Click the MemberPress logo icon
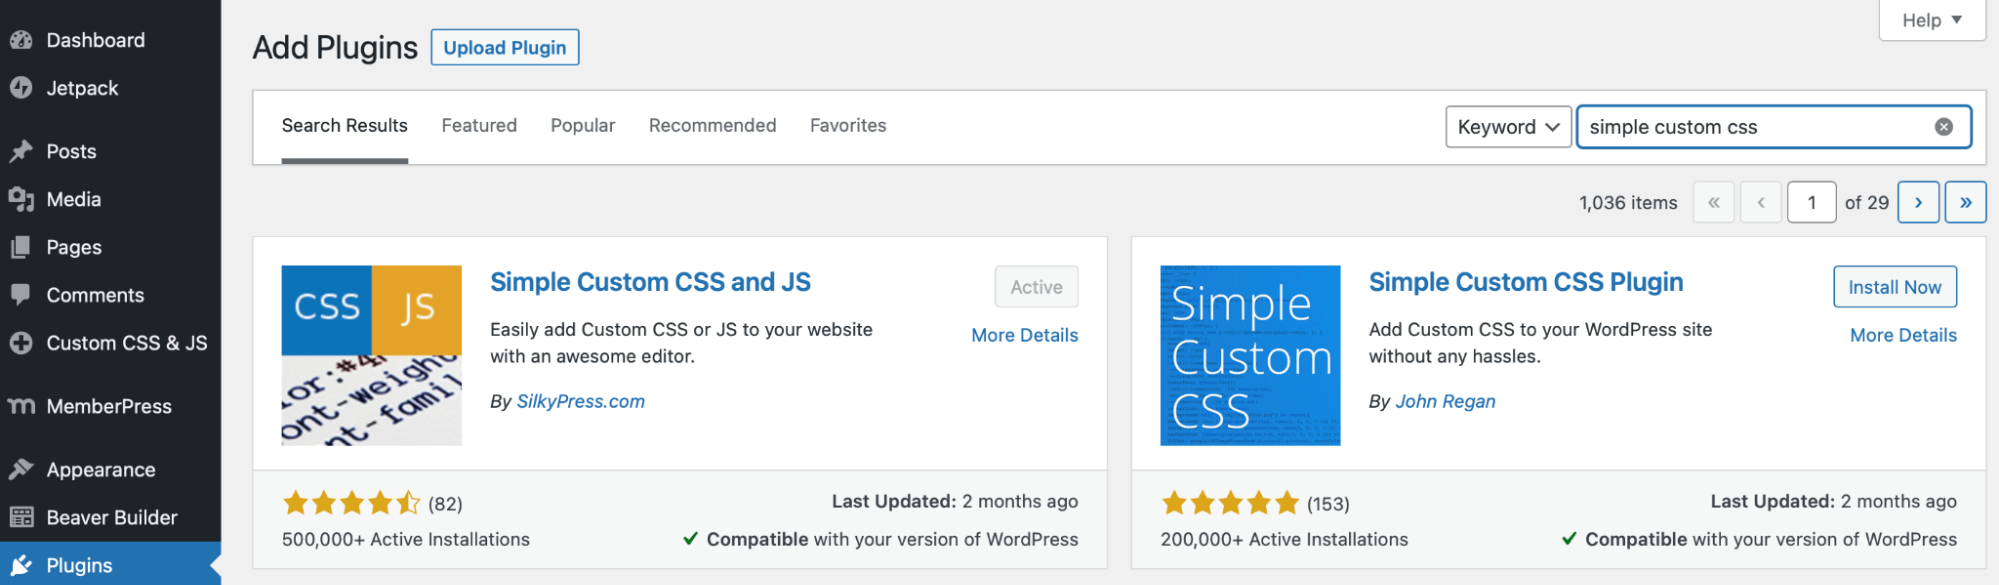Screen dimensions: 1999x585 click(21, 406)
